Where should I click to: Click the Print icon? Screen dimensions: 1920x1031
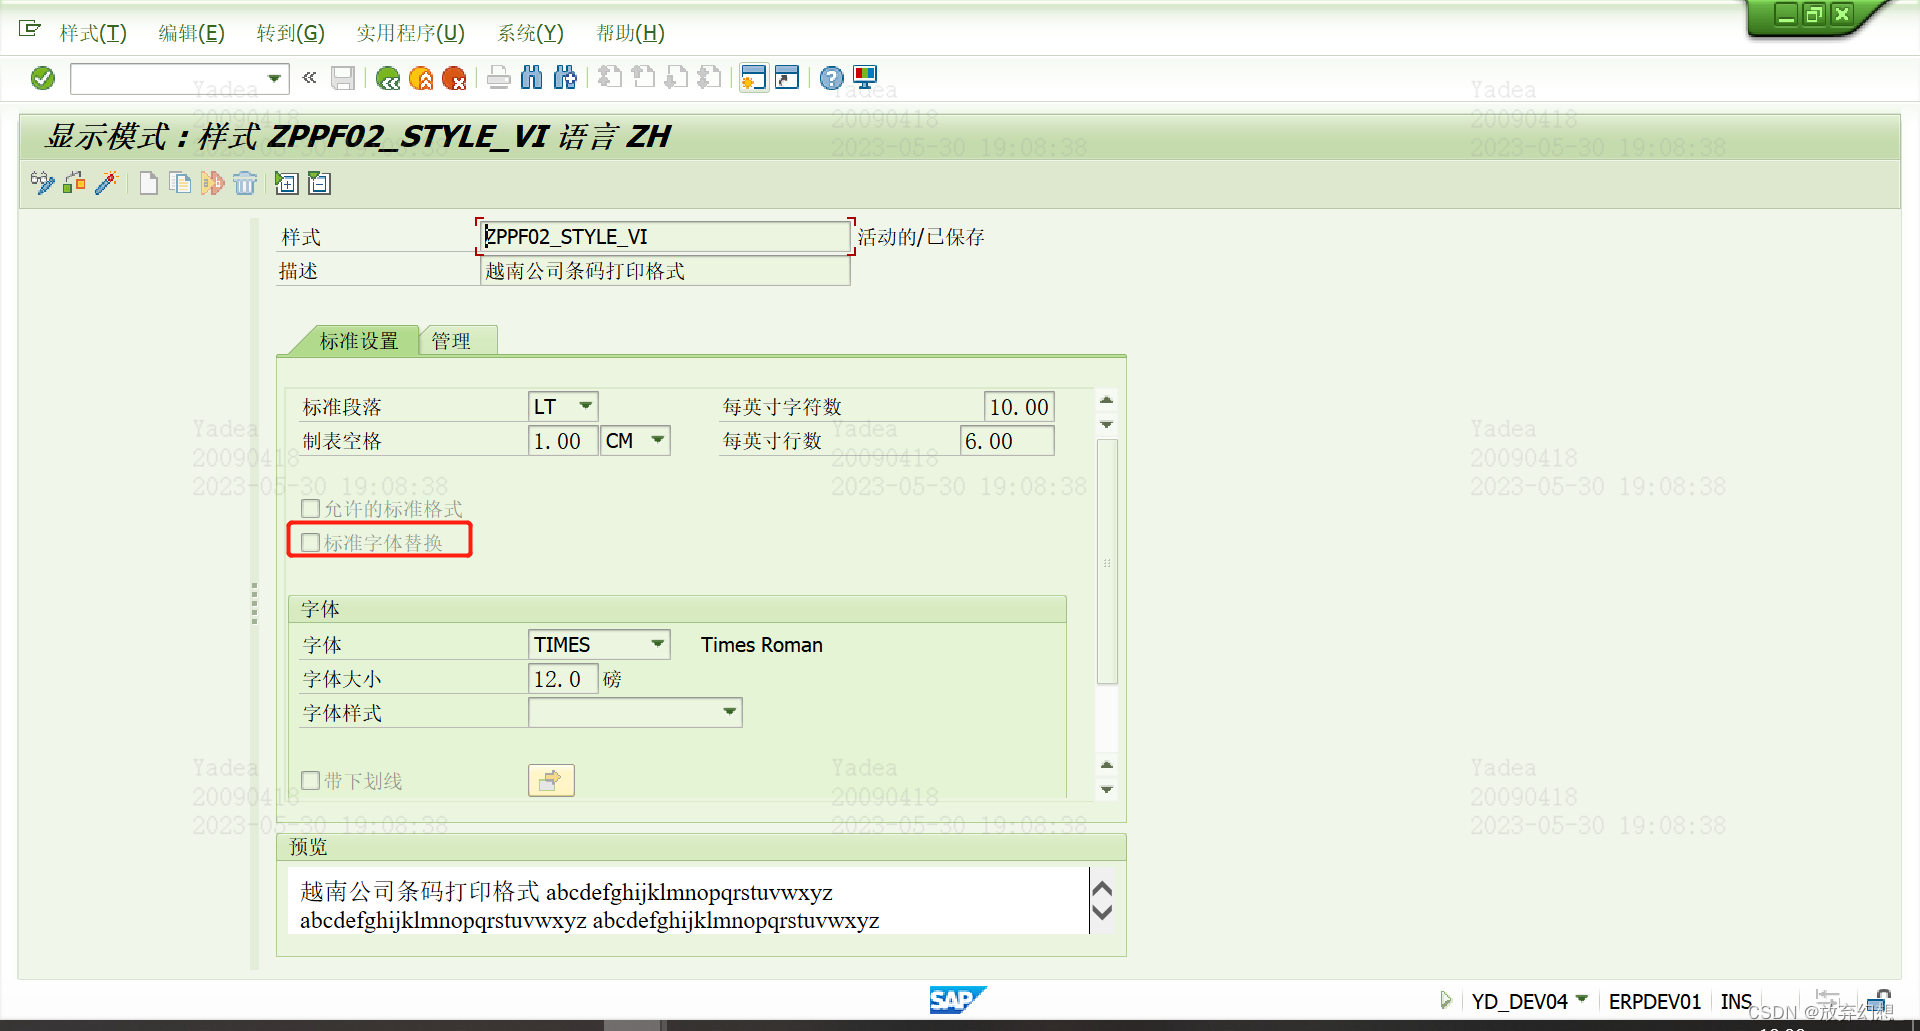click(x=499, y=78)
